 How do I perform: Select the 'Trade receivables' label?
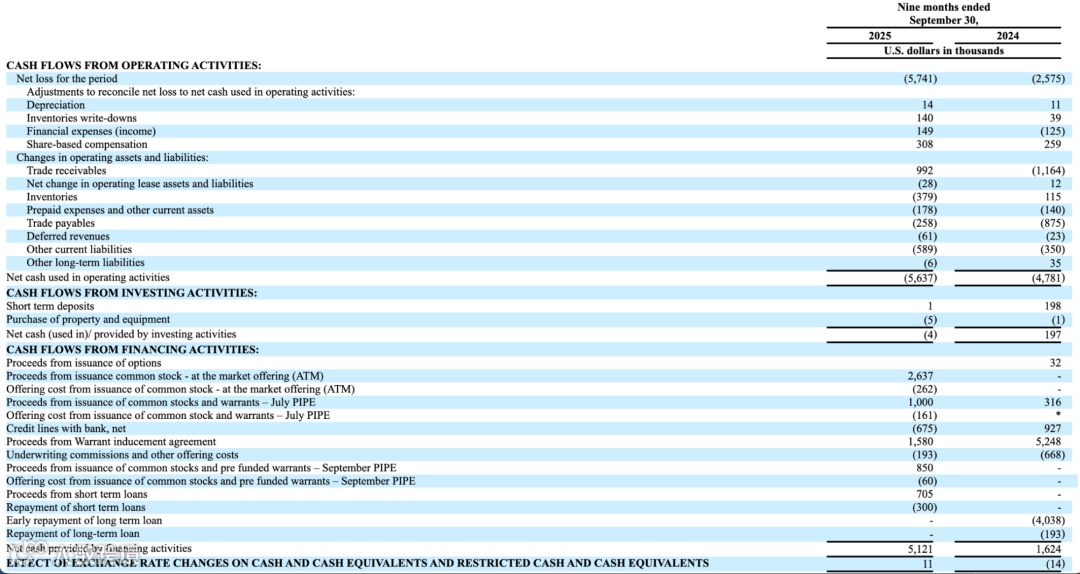(66, 170)
